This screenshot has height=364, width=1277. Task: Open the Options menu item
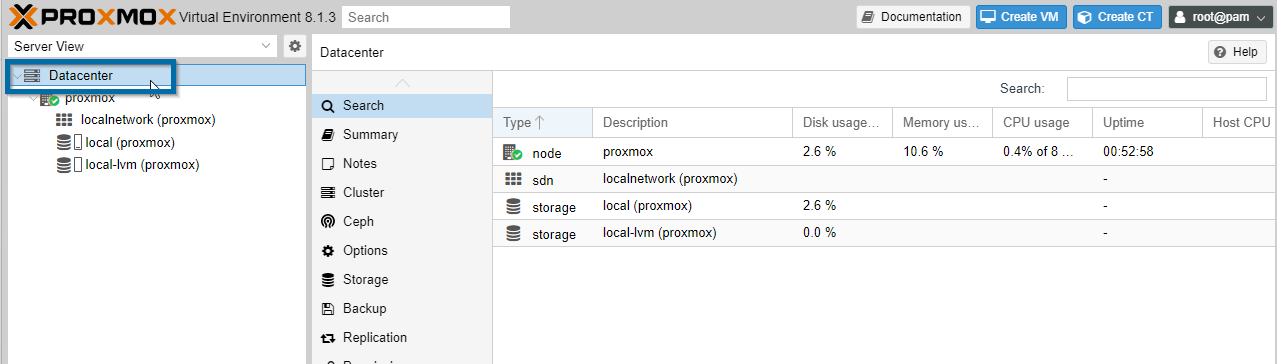(402, 250)
